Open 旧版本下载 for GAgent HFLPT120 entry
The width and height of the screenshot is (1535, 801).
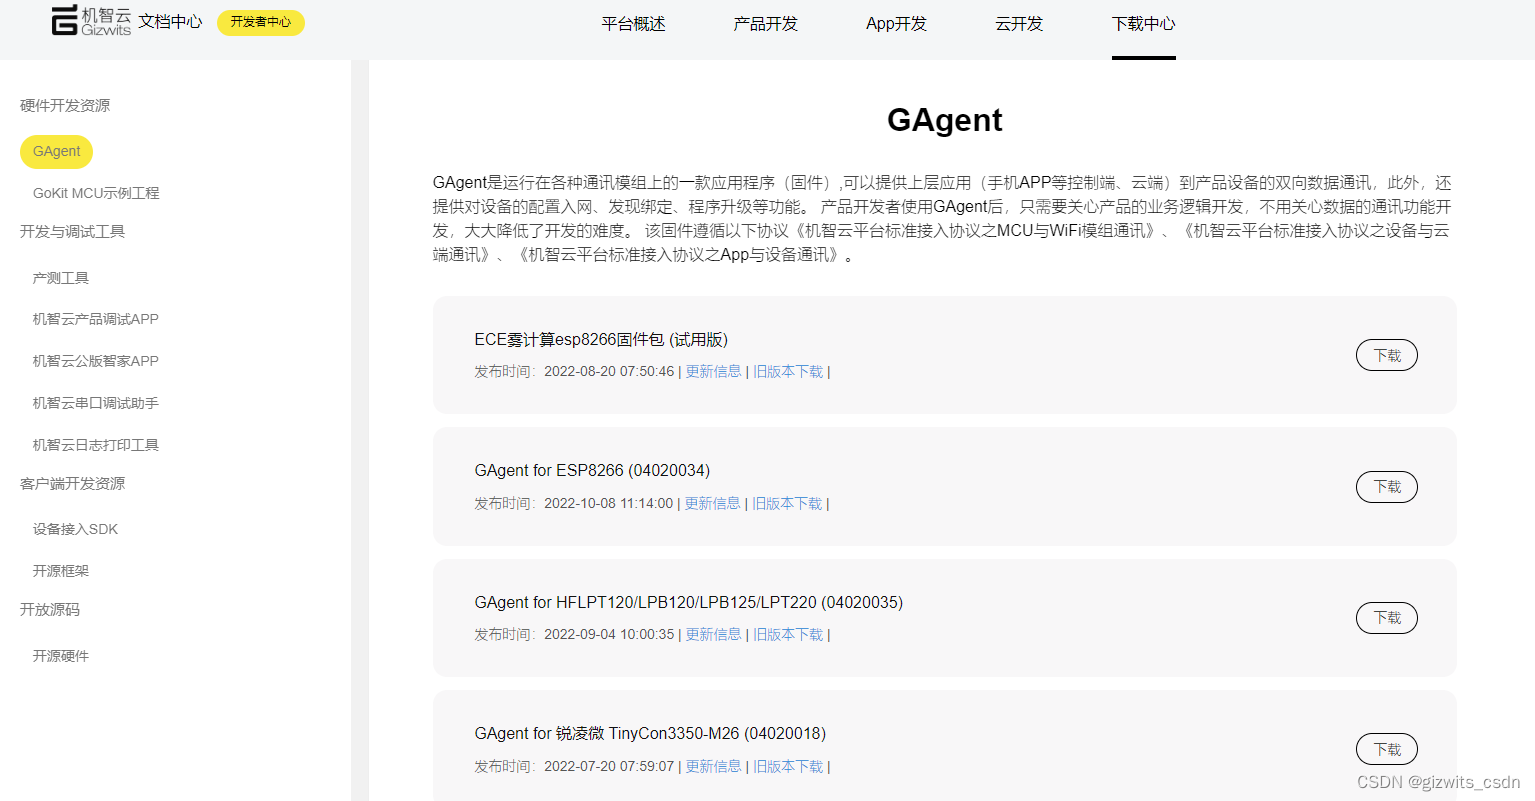788,635
